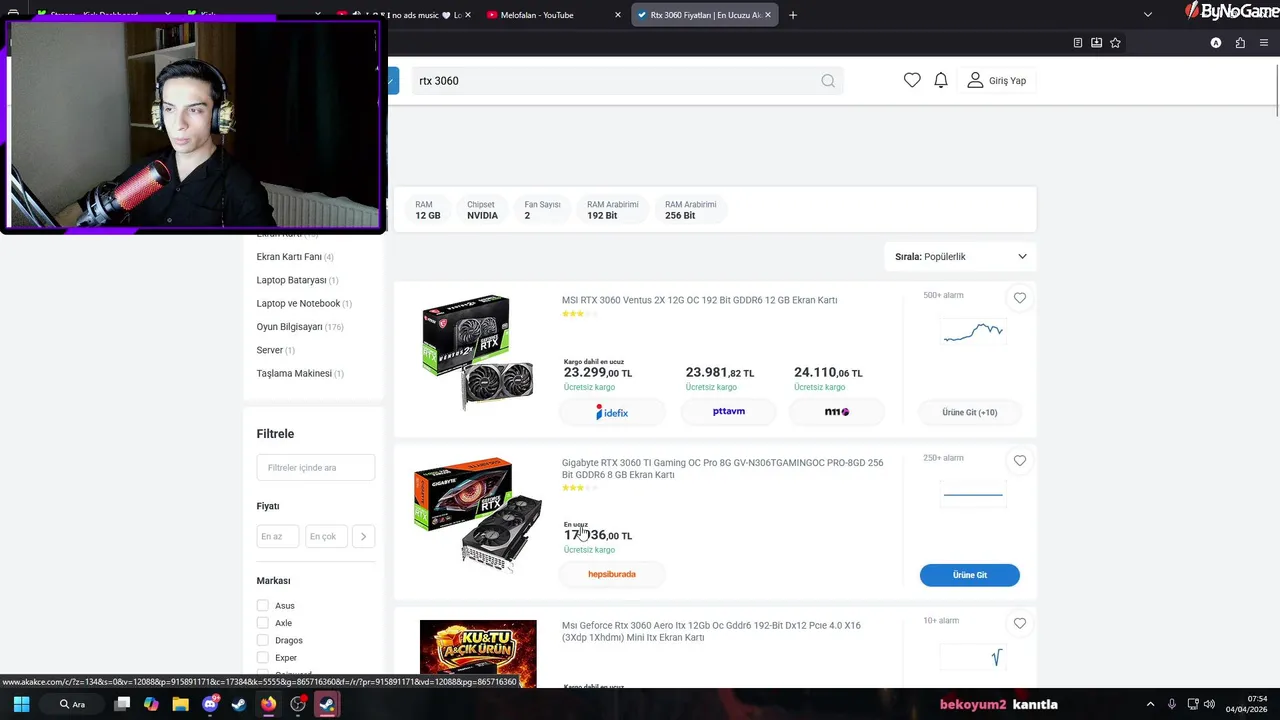The width and height of the screenshot is (1280, 720).
Task: Check the Exper brand checkbox
Action: pyautogui.click(x=262, y=658)
